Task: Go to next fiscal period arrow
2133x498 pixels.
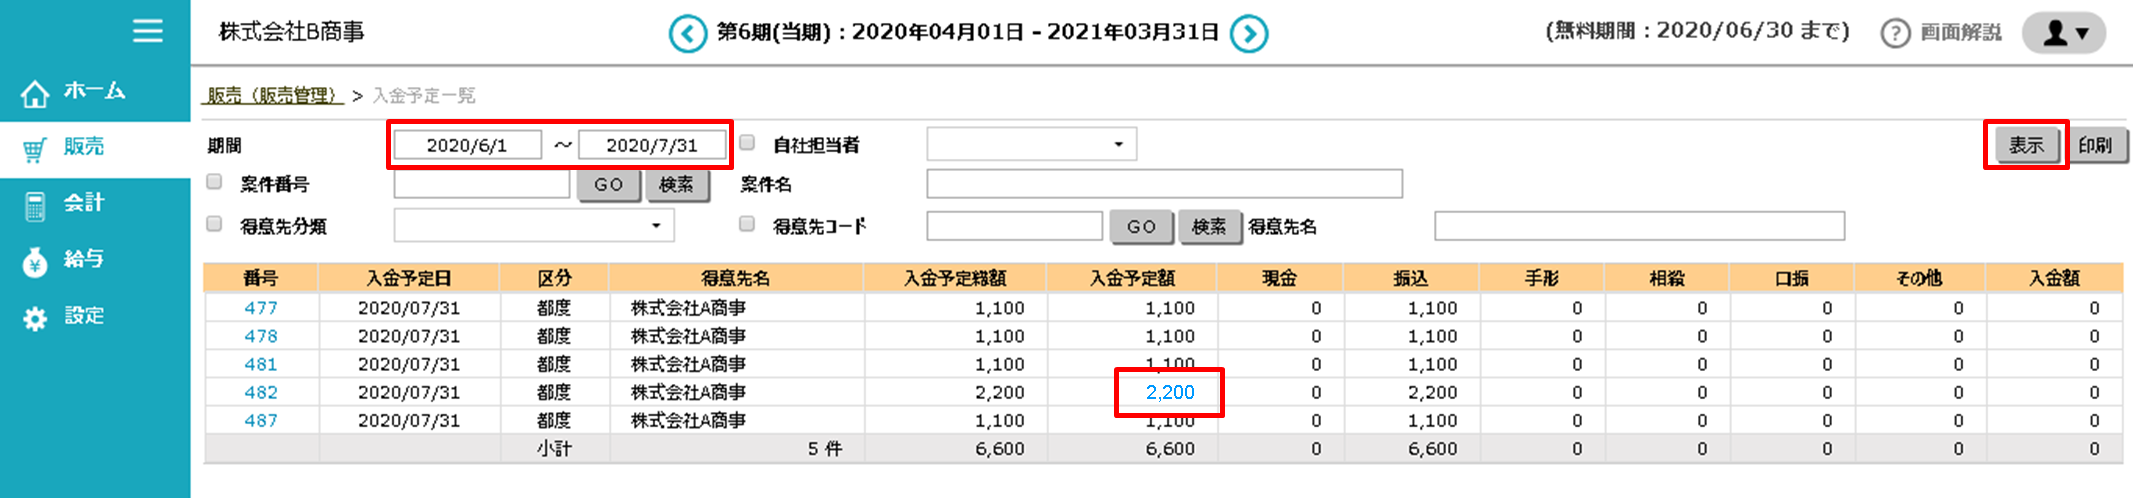Action: click(x=1249, y=34)
